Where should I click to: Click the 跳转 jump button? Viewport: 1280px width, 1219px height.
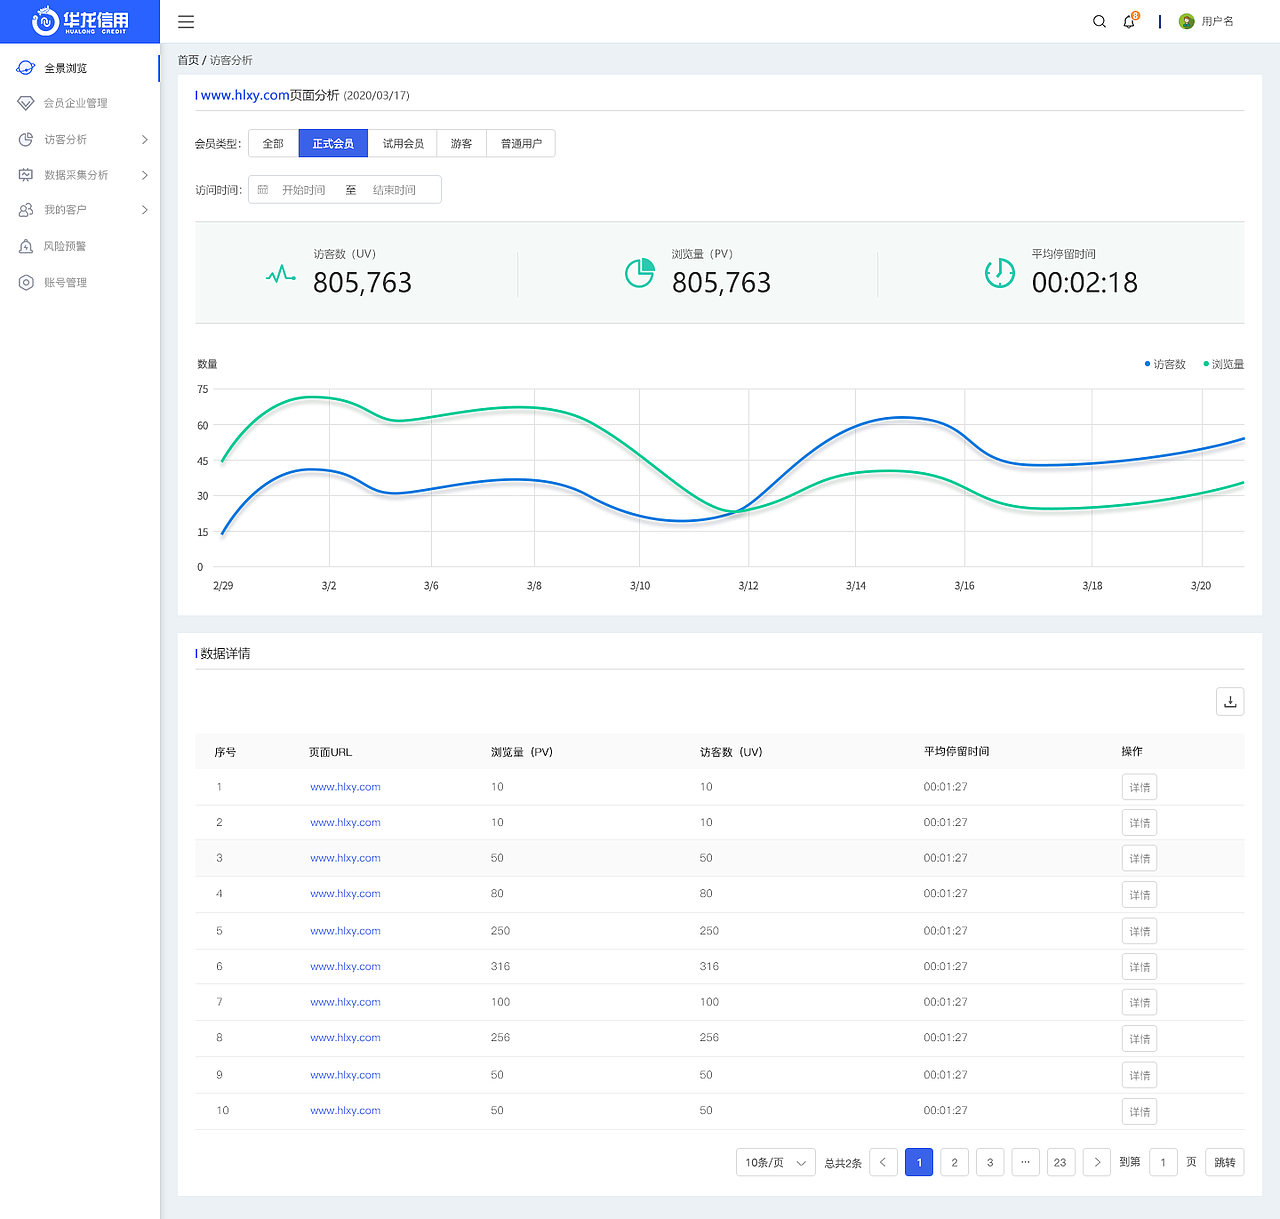tap(1224, 1162)
